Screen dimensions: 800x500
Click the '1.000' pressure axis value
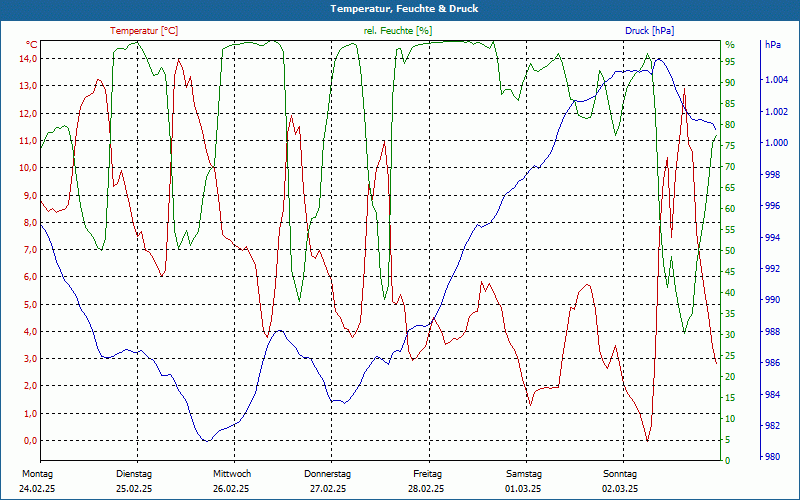coord(777,143)
